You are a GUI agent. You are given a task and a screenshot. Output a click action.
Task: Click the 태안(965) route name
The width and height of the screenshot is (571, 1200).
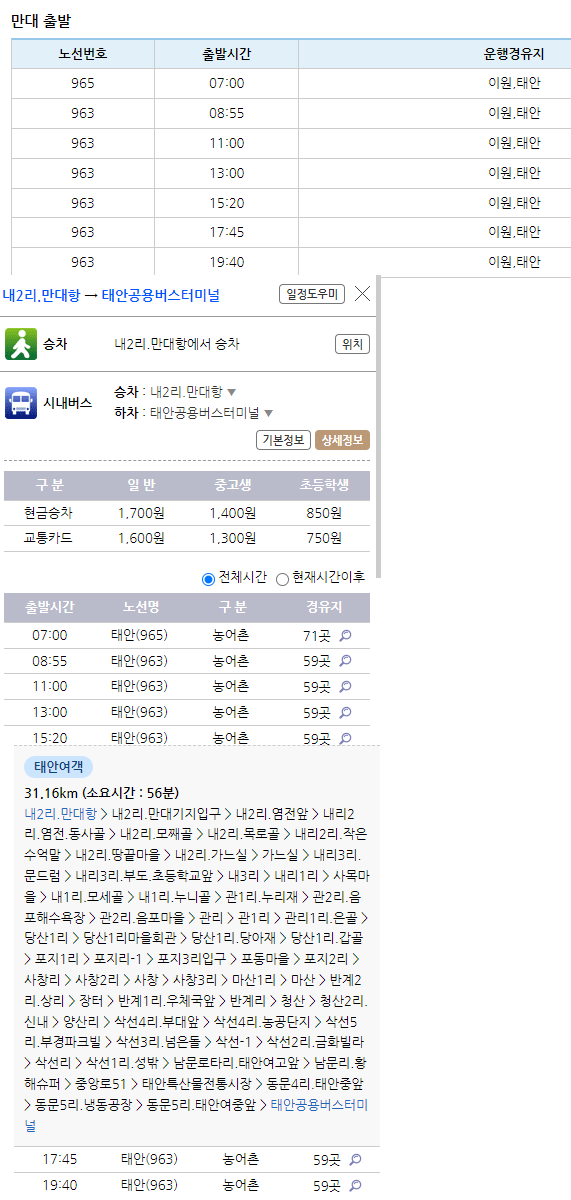pos(140,635)
